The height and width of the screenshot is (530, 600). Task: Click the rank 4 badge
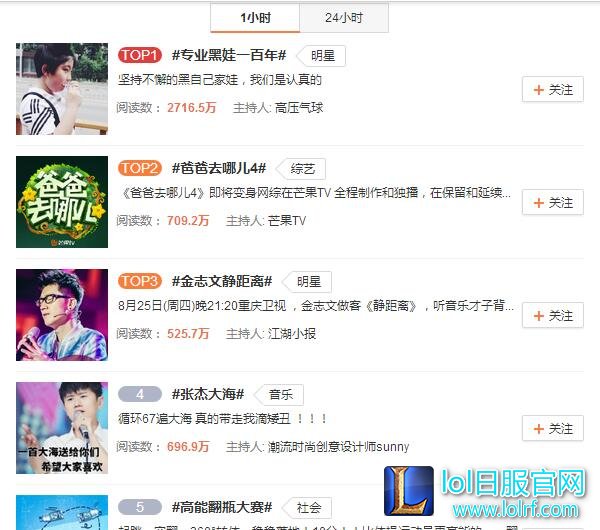coord(140,394)
